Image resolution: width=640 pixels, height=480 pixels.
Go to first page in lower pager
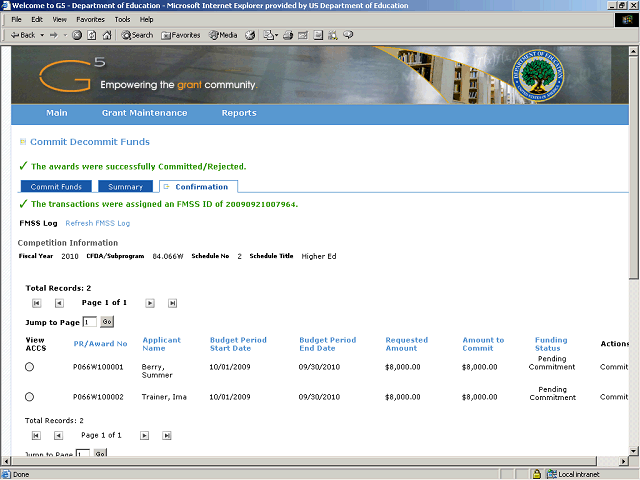point(36,436)
